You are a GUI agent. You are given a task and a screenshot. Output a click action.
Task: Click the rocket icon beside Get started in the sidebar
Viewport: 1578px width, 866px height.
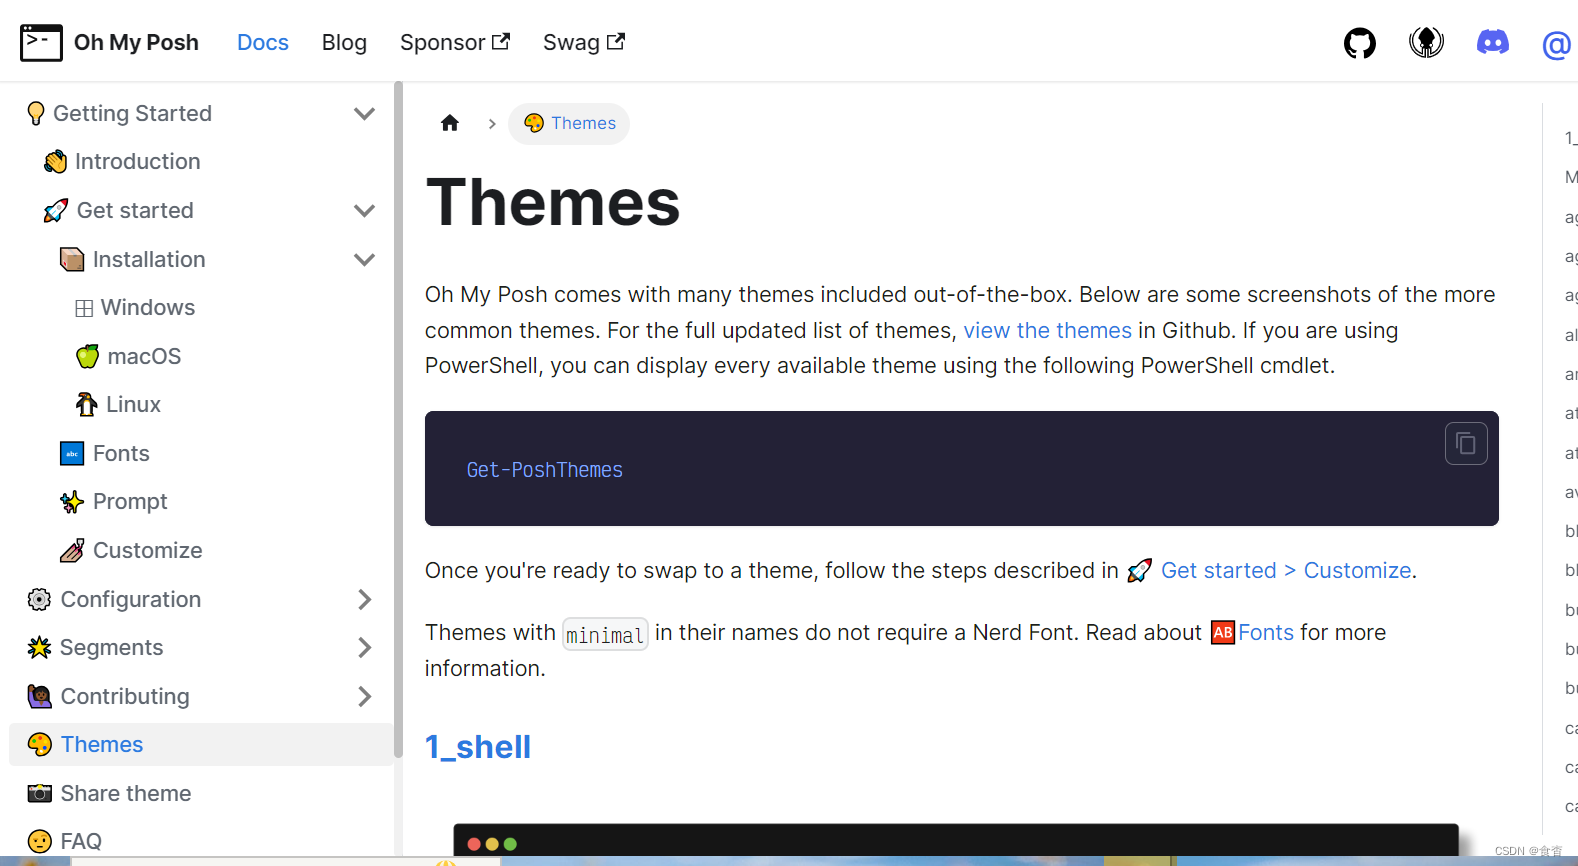tap(56, 210)
